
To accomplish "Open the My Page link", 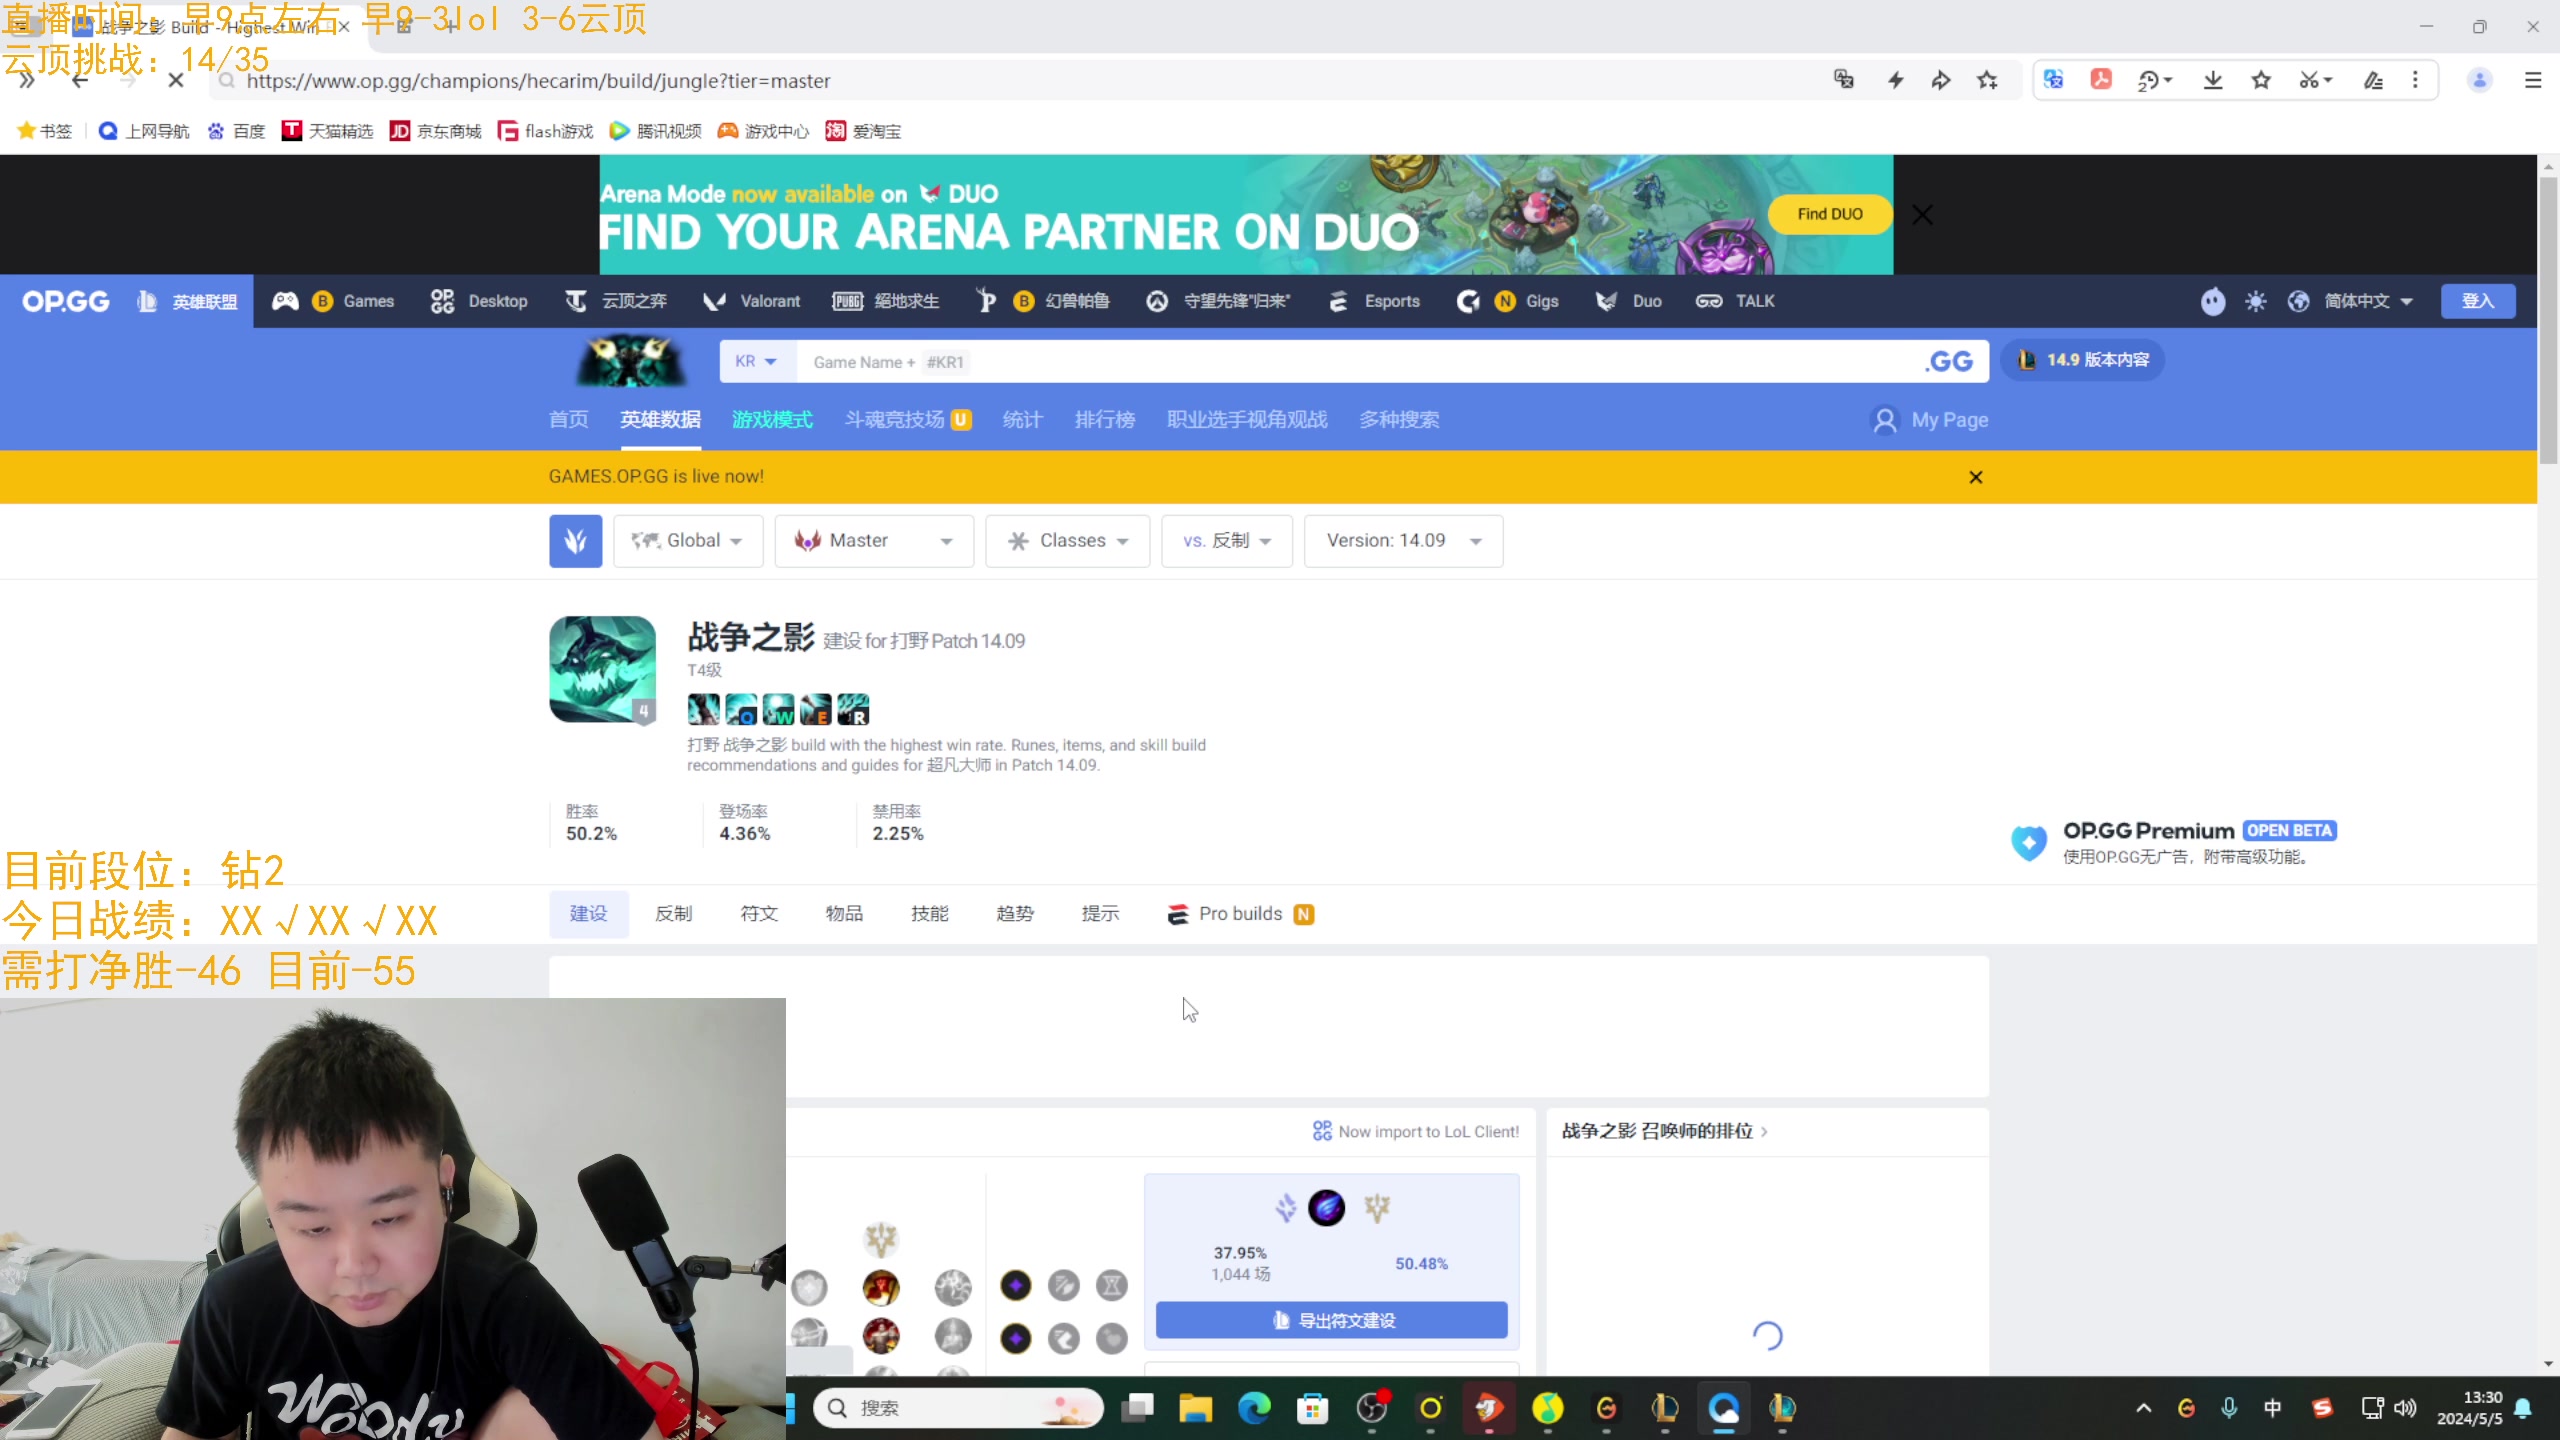I will click(x=1930, y=420).
